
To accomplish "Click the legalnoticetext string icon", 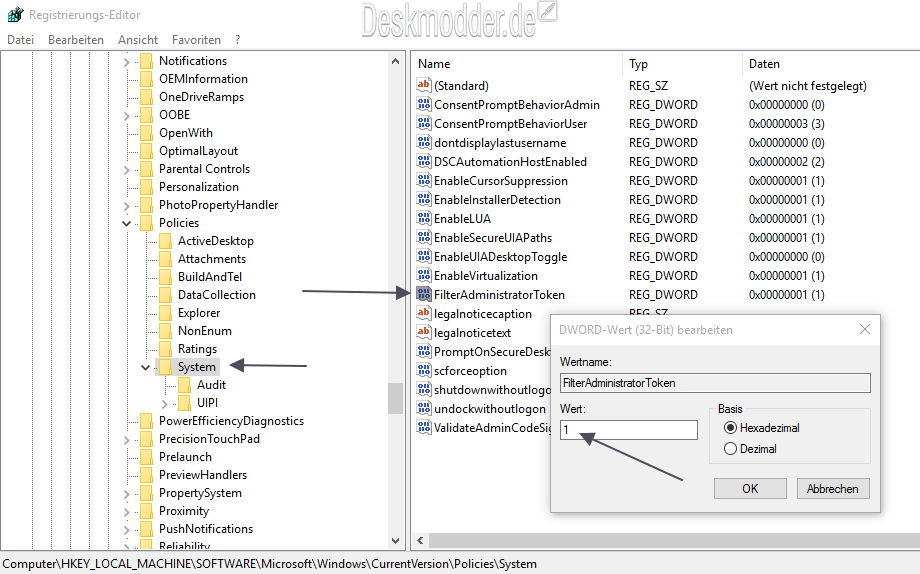I will (x=424, y=332).
